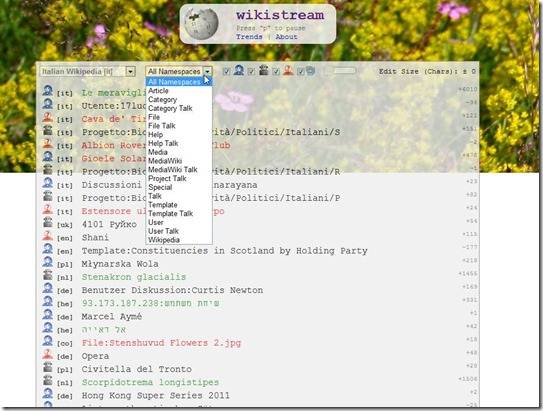Click the Wikipedia globe logo in header
This screenshot has height=411, width=543.
tap(201, 24)
